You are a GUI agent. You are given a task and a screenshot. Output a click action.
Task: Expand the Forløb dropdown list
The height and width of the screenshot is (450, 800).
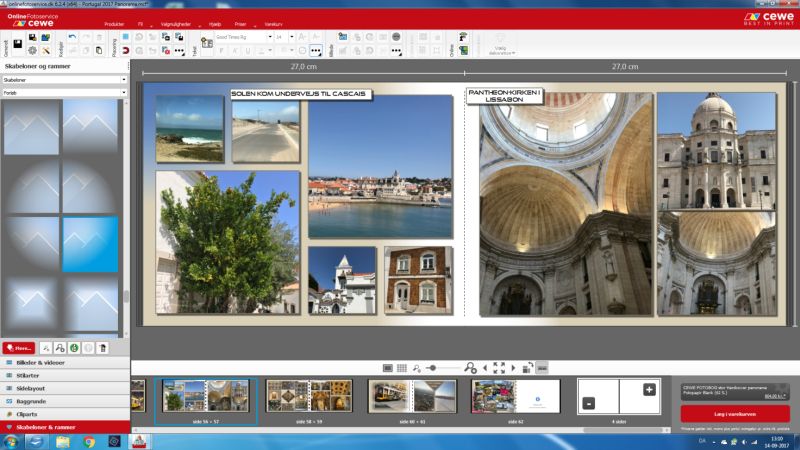point(64,92)
